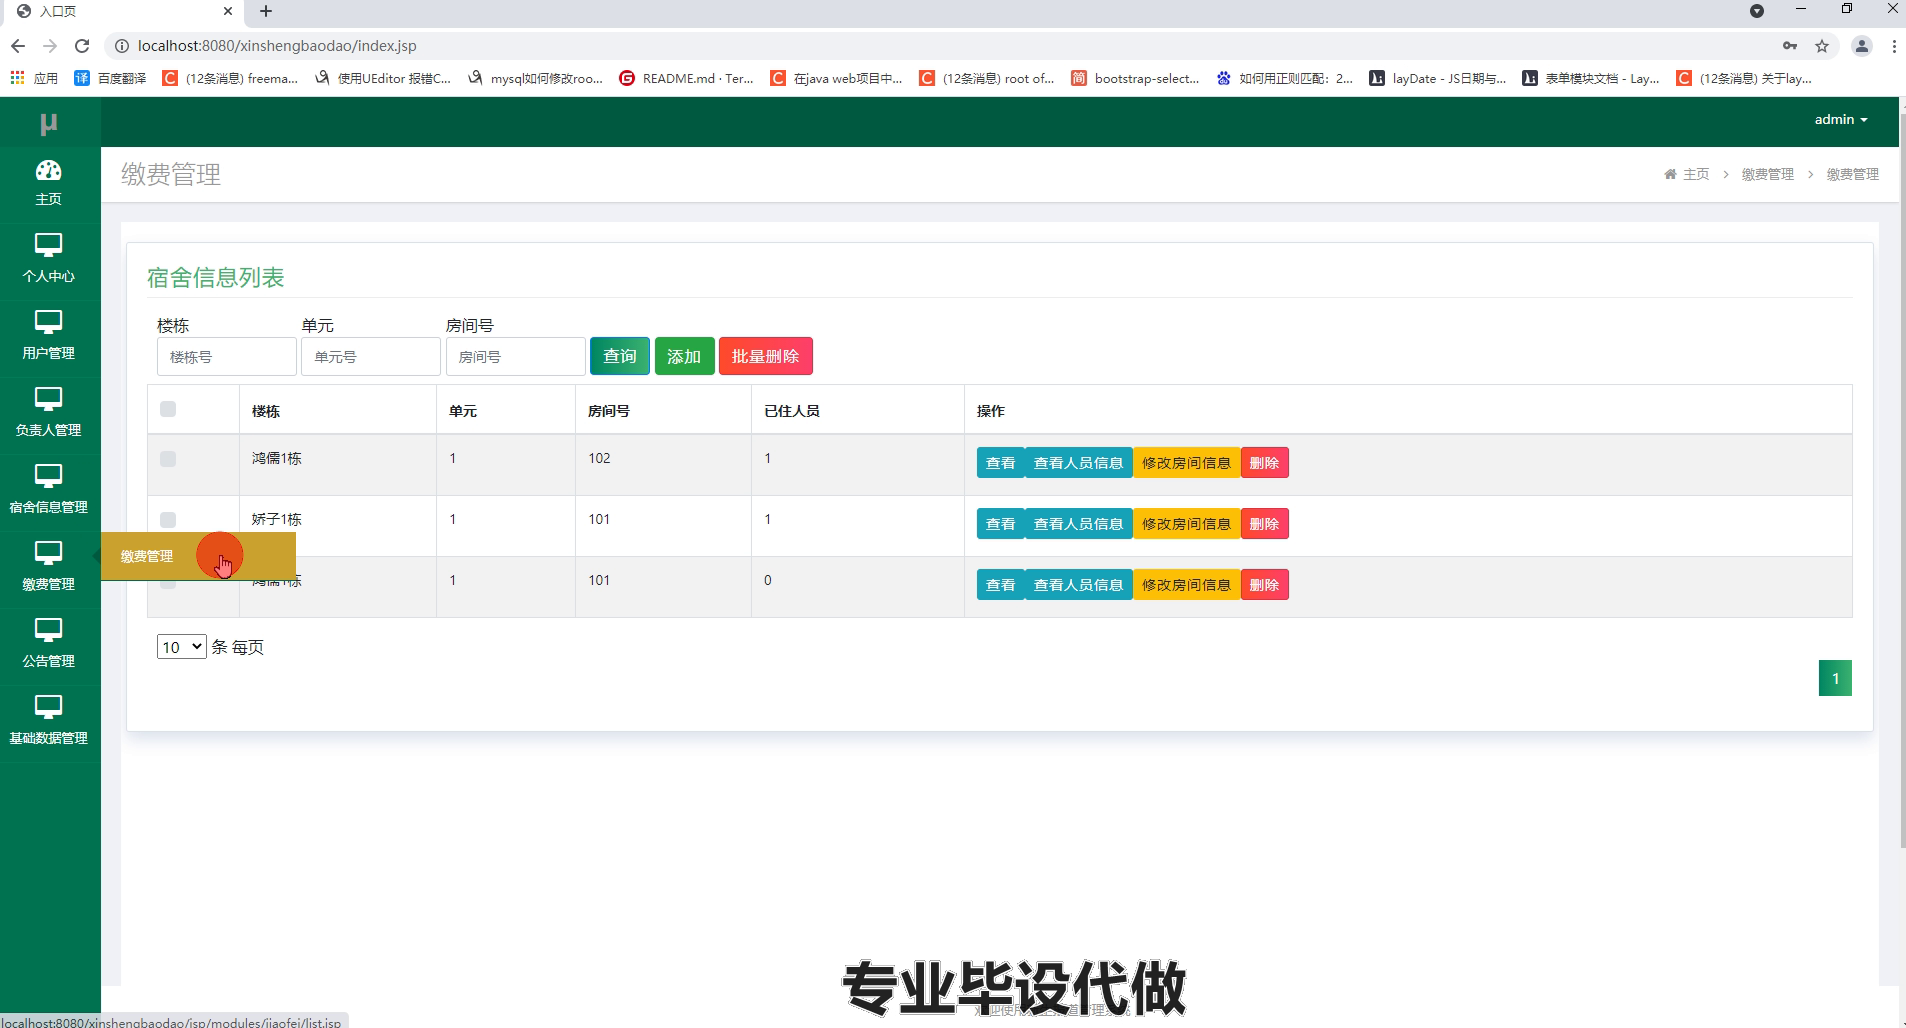
Task: Click 查看人员信息 in the third table row
Action: (x=1079, y=585)
